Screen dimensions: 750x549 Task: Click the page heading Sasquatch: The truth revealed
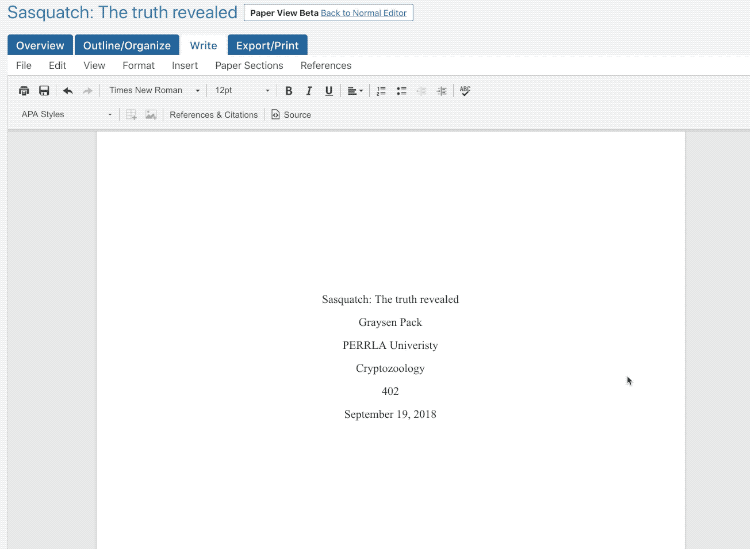pos(122,12)
